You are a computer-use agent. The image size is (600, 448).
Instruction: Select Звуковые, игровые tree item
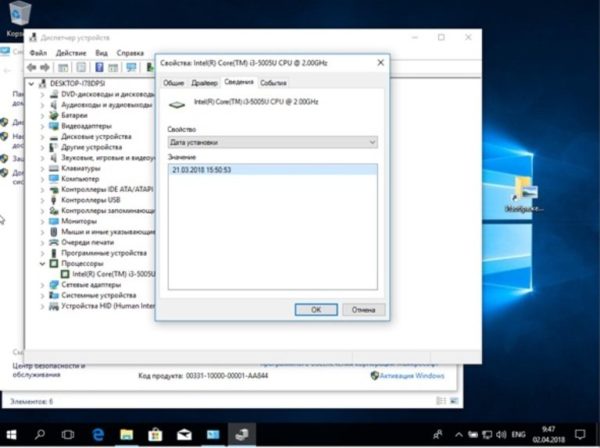coord(108,158)
